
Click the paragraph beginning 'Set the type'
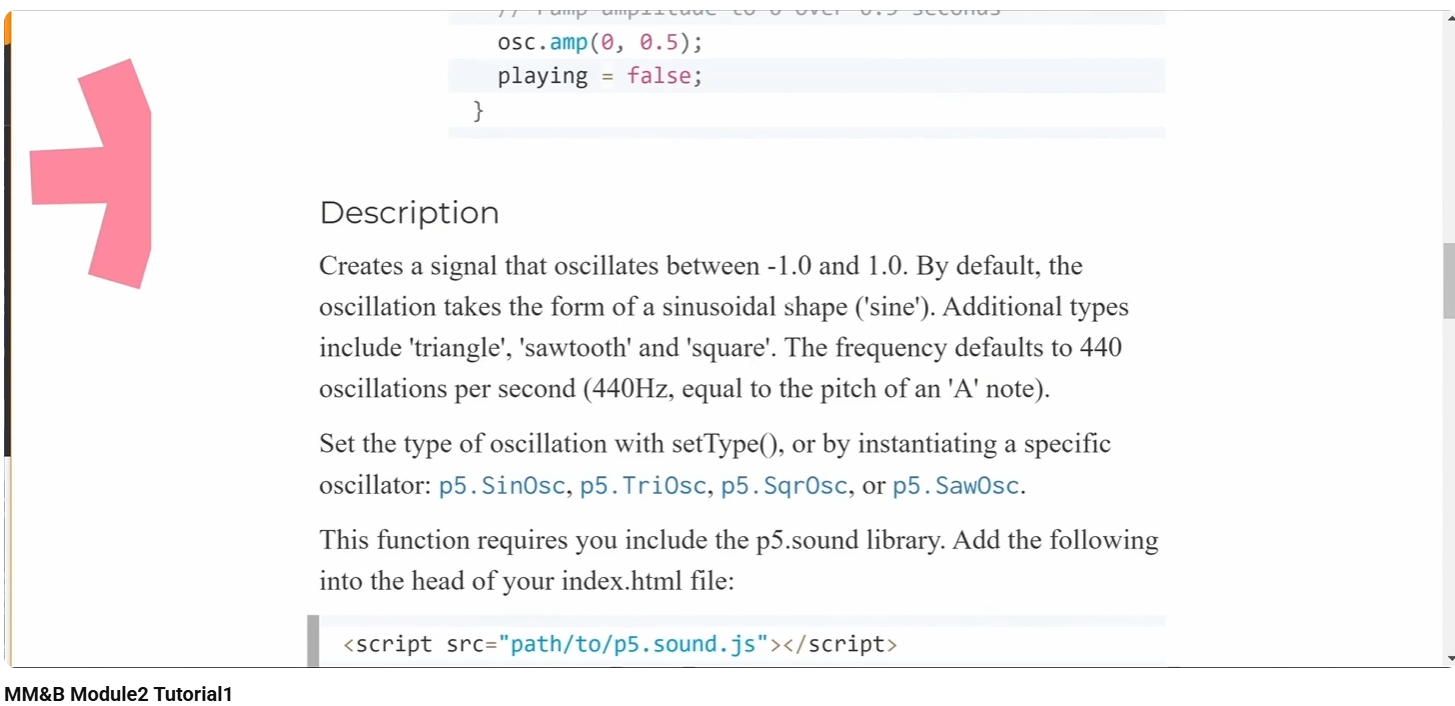pyautogui.click(x=715, y=465)
